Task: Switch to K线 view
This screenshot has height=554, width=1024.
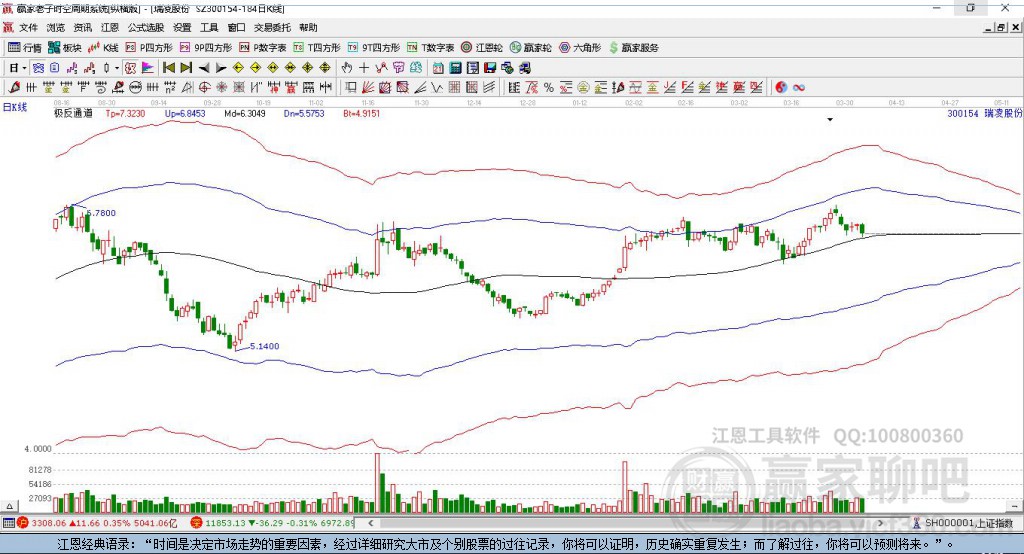Action: pyautogui.click(x=103, y=48)
